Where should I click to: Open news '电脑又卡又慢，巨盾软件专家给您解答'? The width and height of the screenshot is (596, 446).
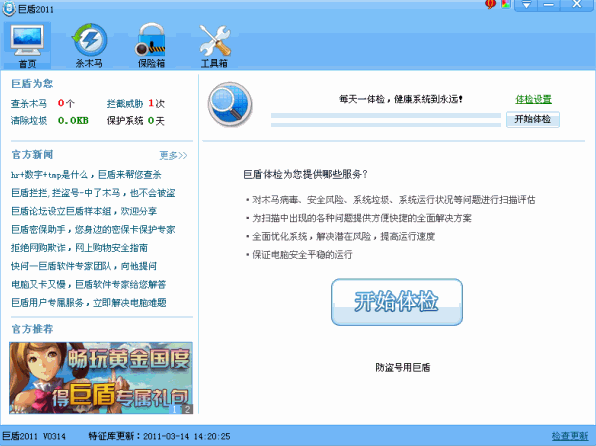click(89, 284)
